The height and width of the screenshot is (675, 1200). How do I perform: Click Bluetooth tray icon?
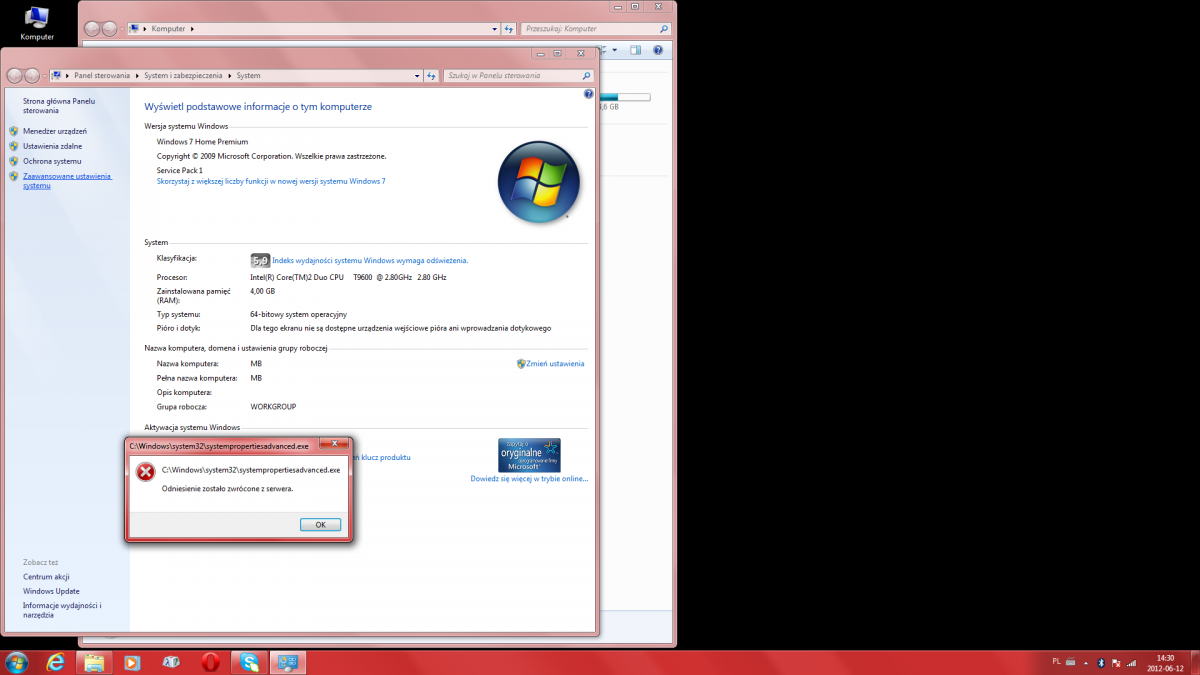click(x=1101, y=662)
